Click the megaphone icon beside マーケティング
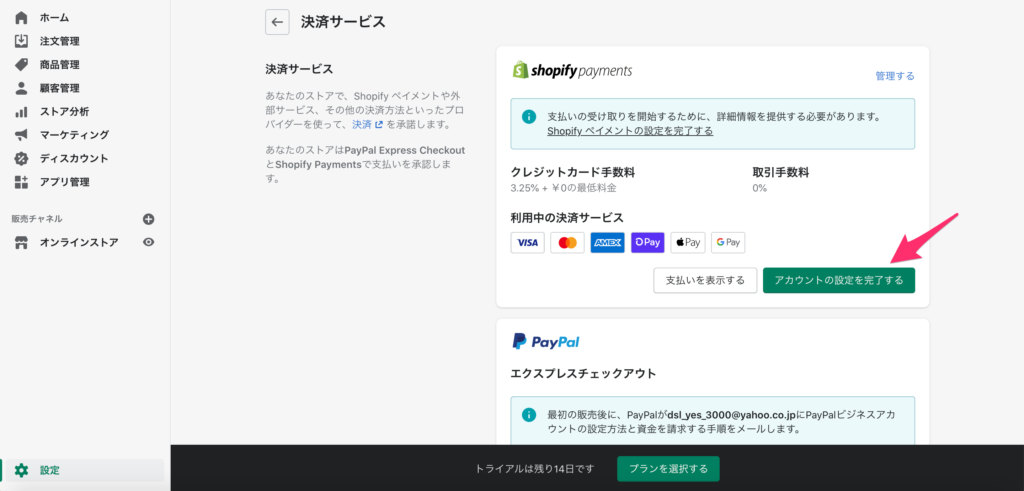This screenshot has height=491, width=1024. 22,135
